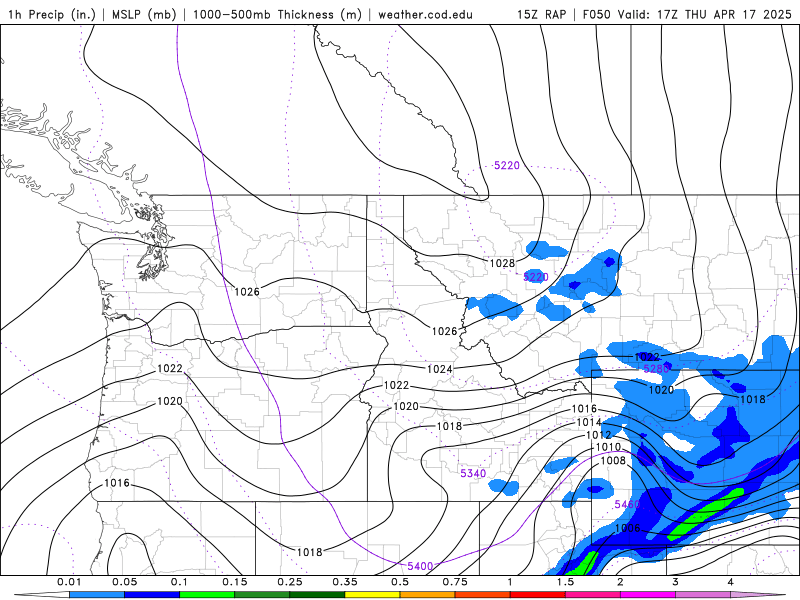800x600 pixels.
Task: Click the 0.25 legend value
Action: (x=290, y=582)
